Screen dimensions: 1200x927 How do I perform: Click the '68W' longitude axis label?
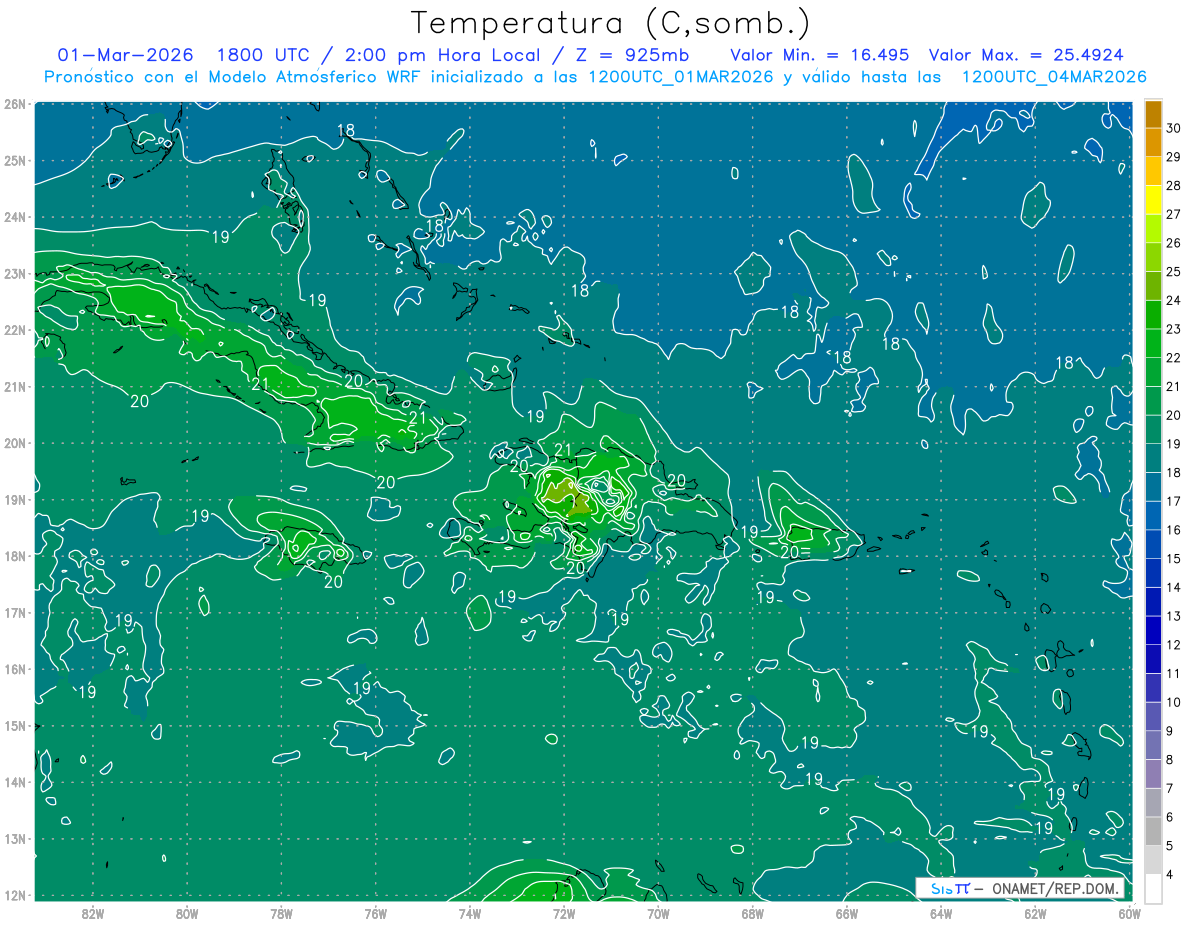752,912
